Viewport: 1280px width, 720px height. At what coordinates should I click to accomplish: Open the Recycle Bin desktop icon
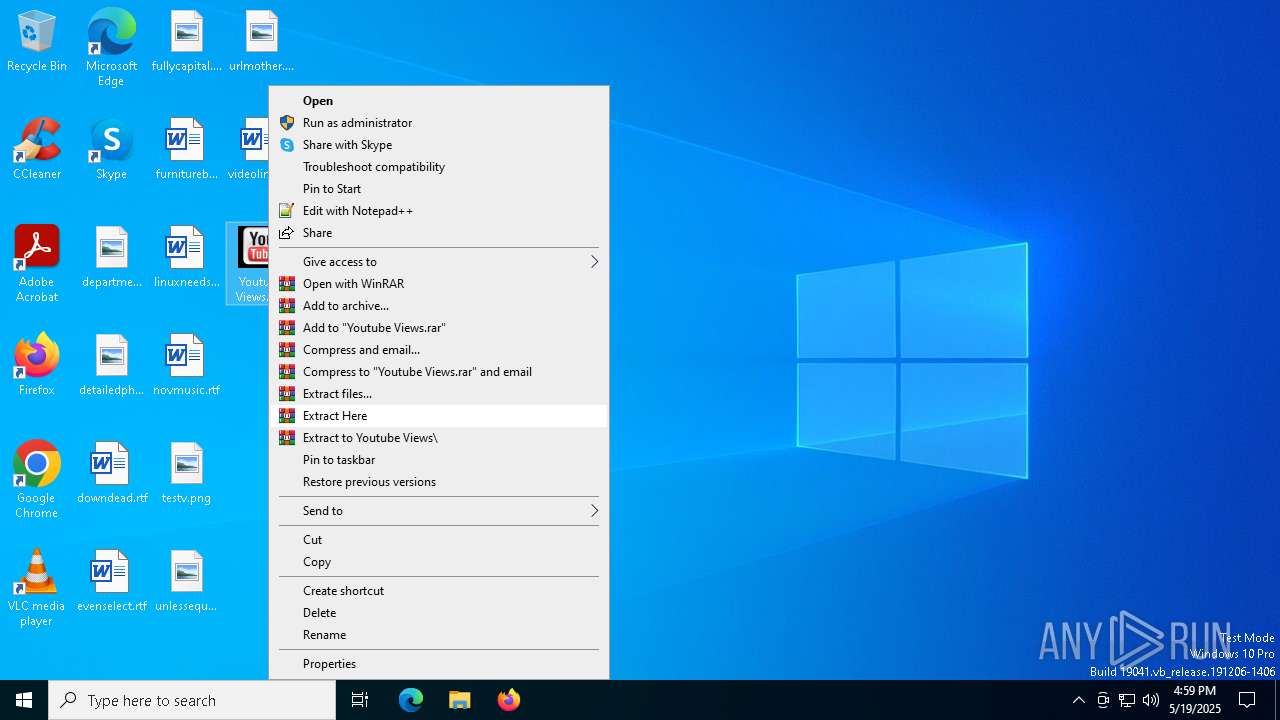point(37,42)
